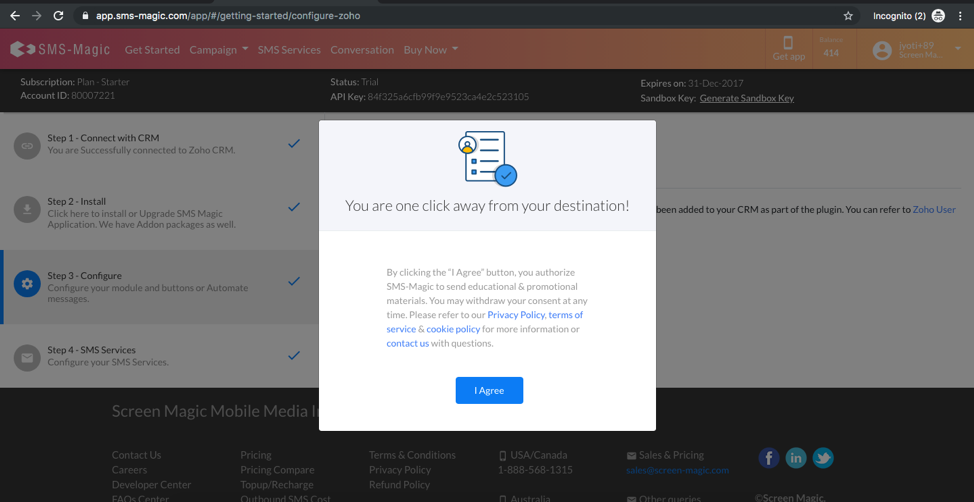
Task: Open the Twitter footer icon
Action: (823, 459)
